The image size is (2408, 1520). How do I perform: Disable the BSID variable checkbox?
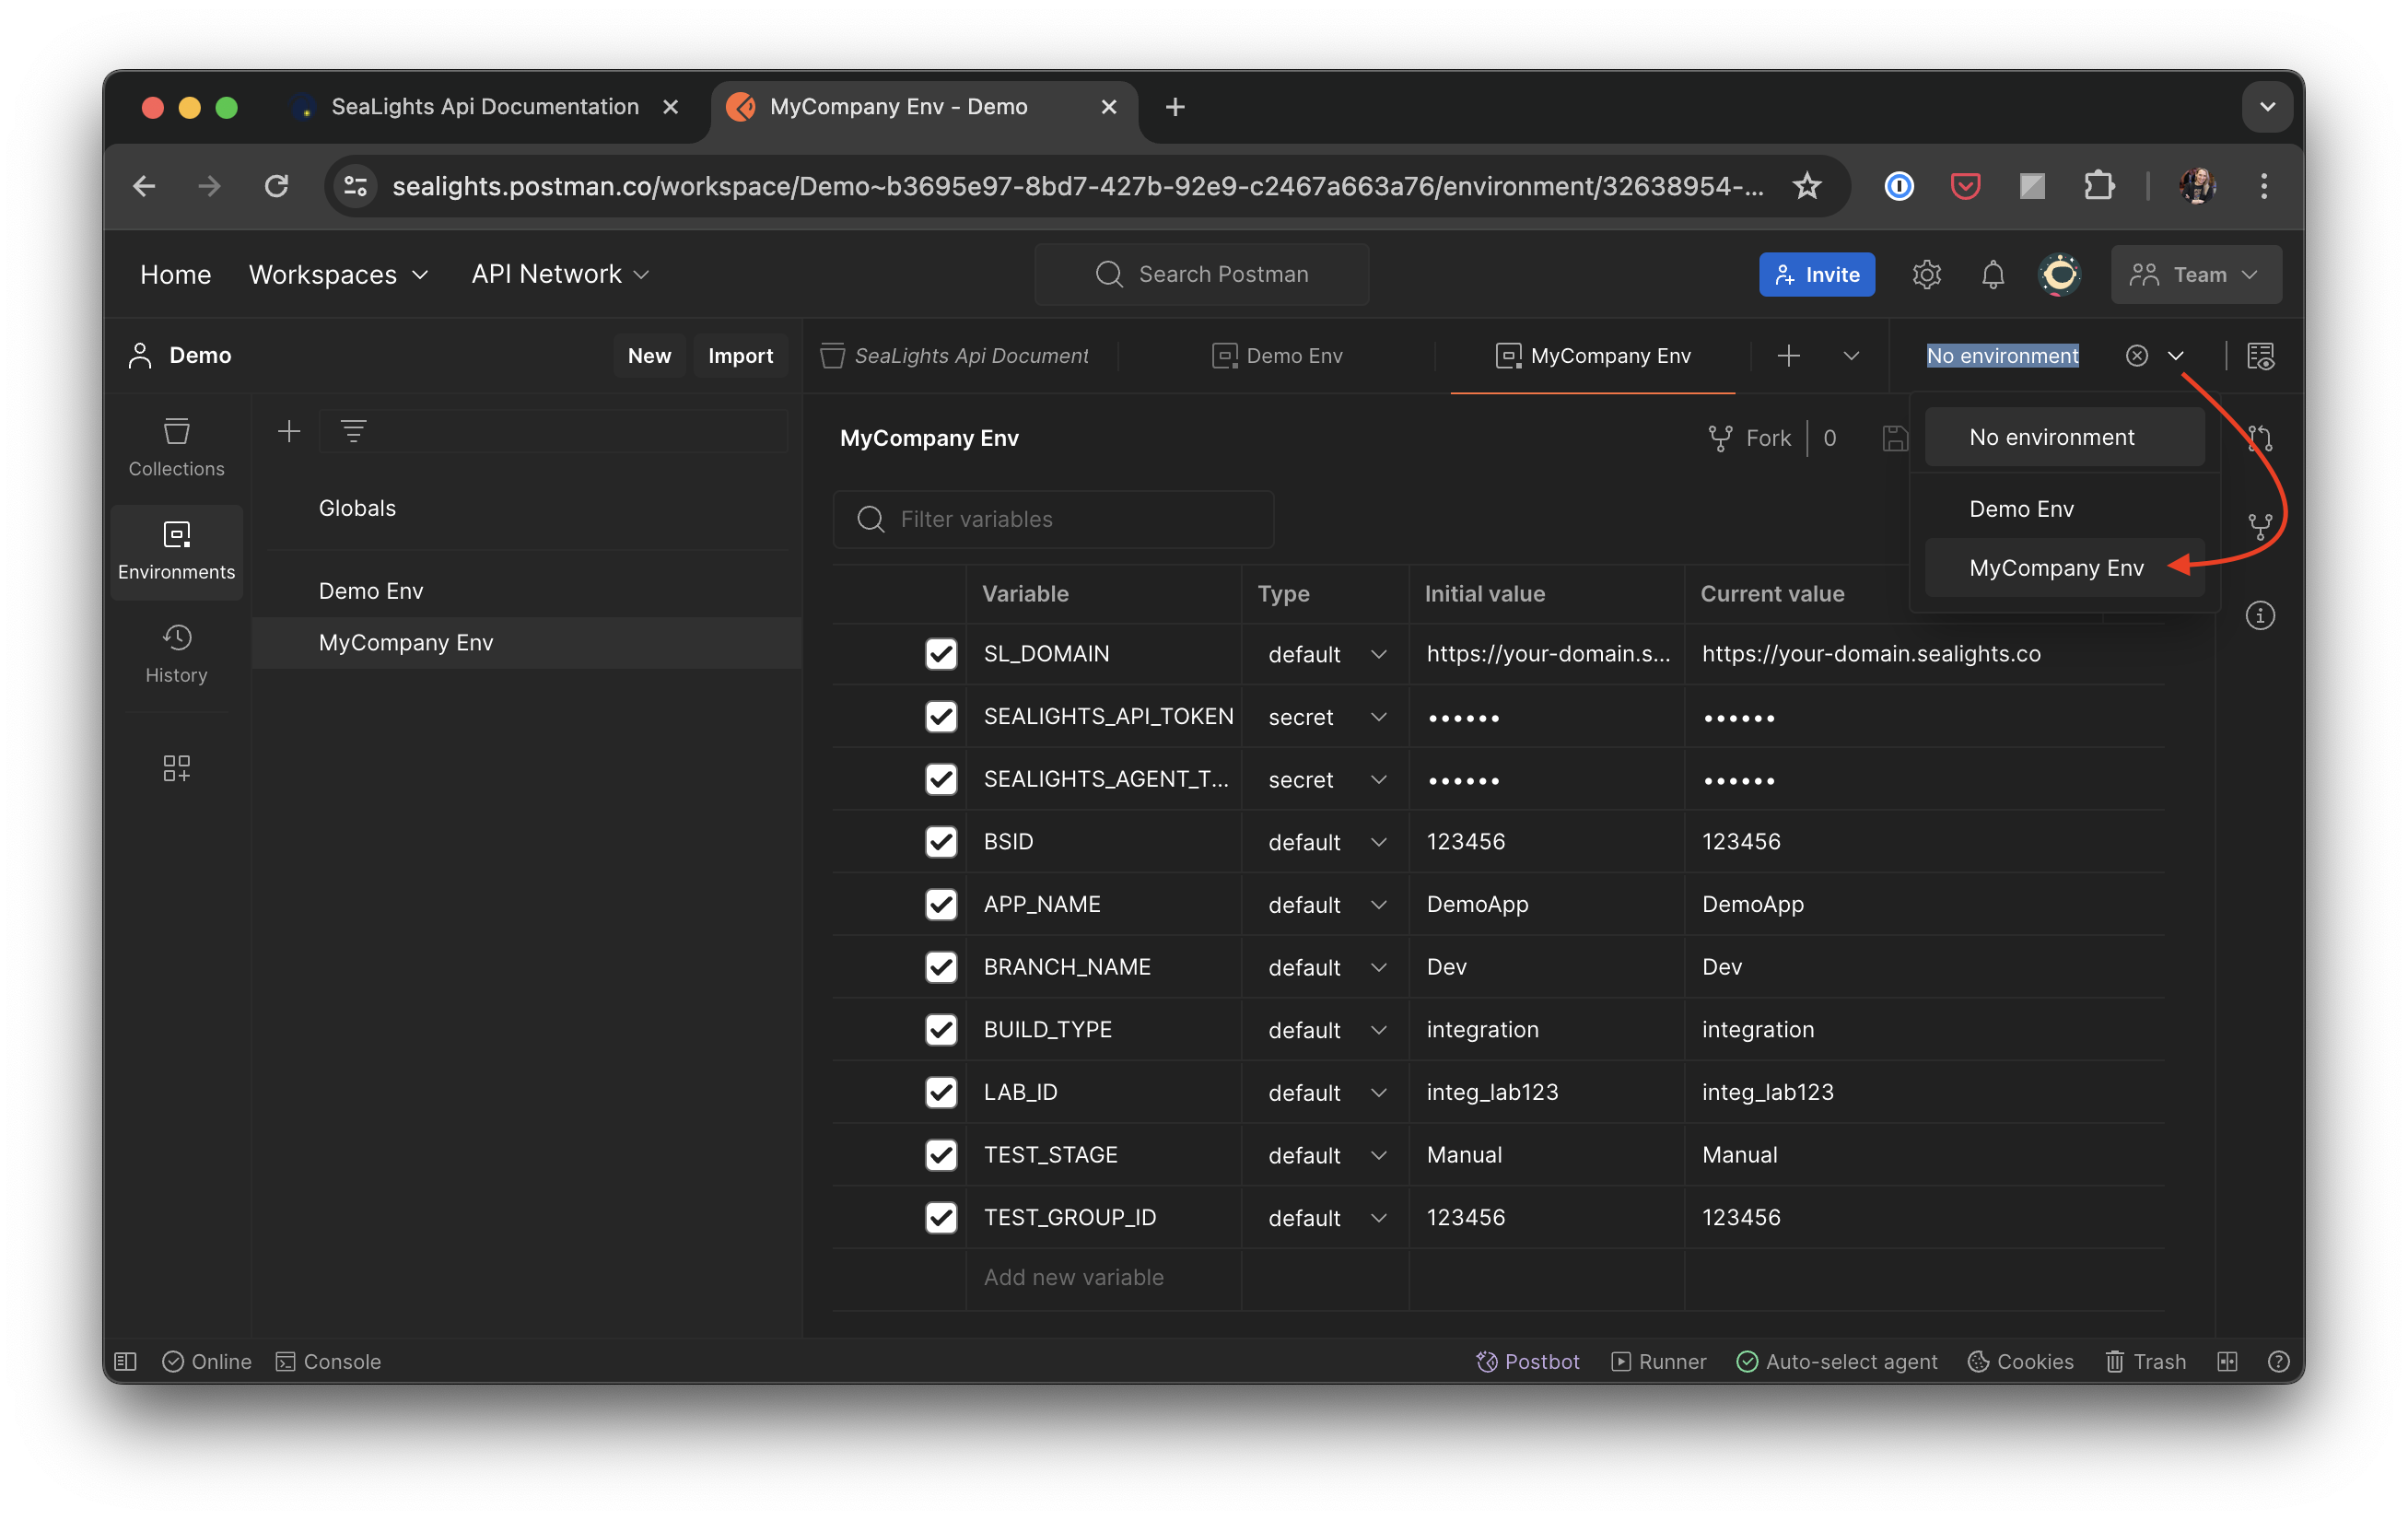coord(940,842)
